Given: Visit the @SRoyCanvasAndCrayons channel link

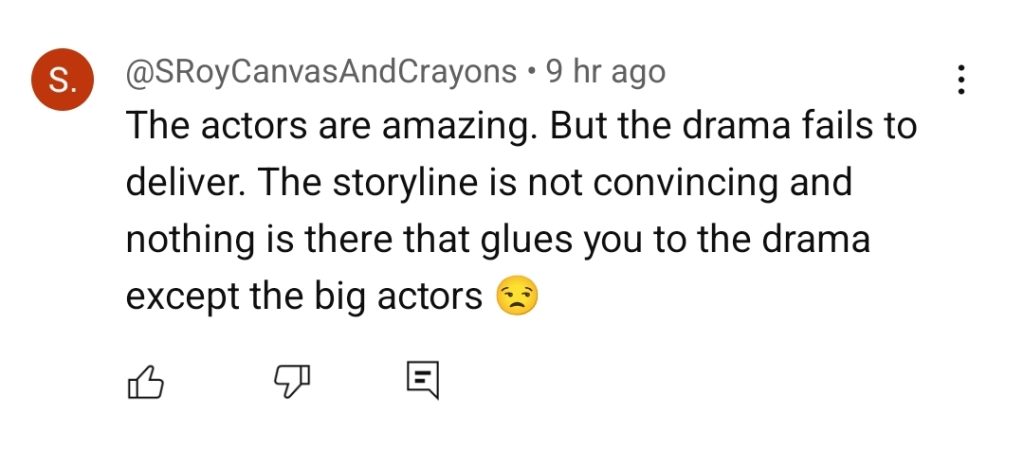Looking at the screenshot, I should tap(321, 73).
